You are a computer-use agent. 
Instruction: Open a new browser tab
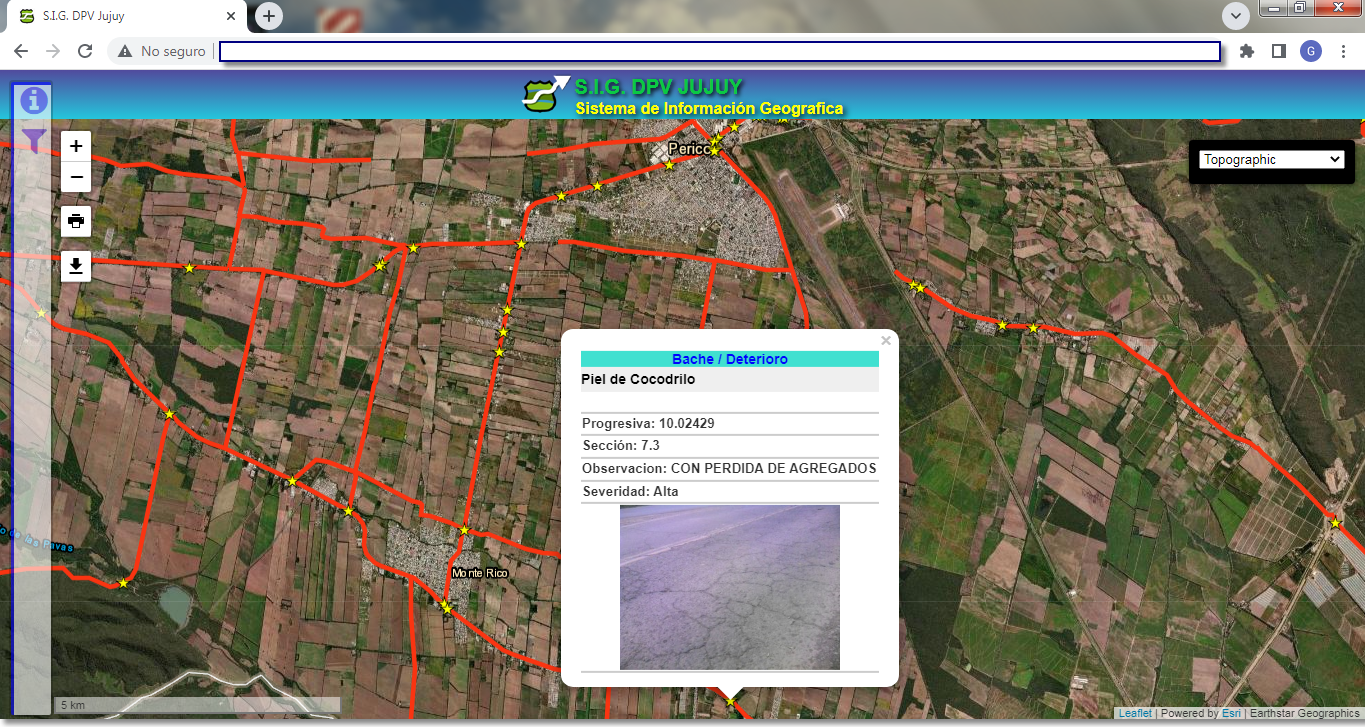[x=269, y=16]
